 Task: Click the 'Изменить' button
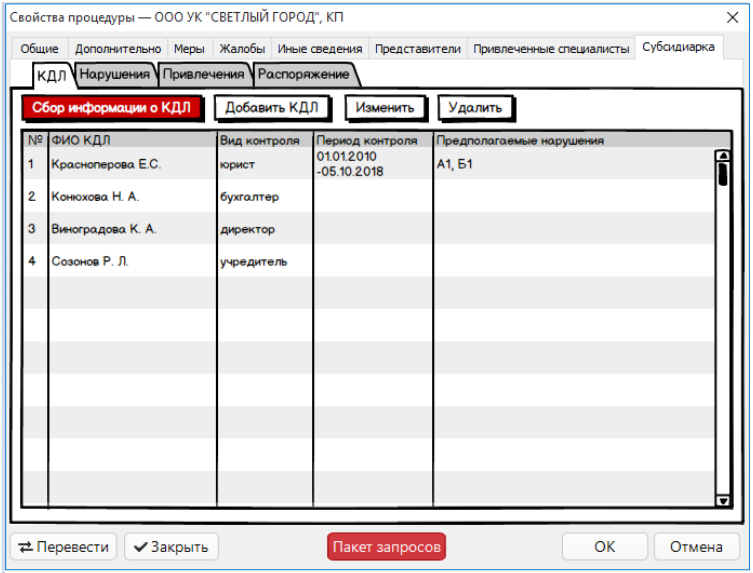pos(385,107)
